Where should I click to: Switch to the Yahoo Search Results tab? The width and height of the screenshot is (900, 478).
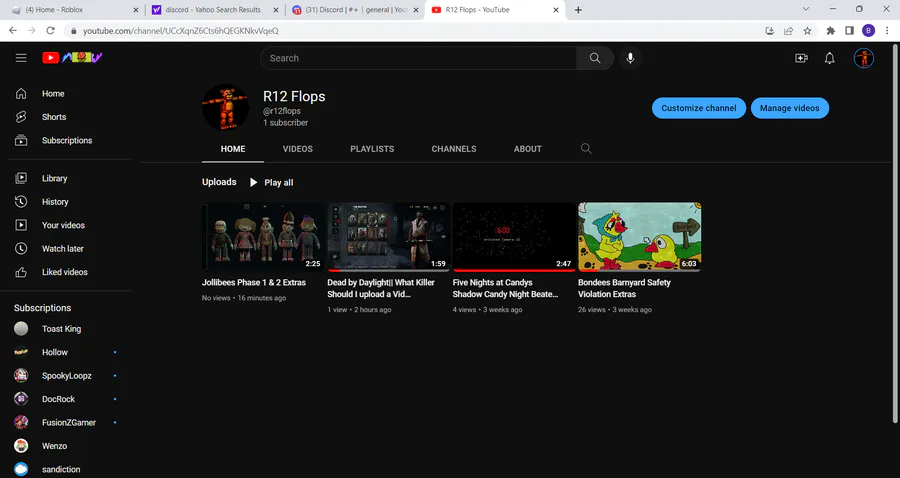215,10
